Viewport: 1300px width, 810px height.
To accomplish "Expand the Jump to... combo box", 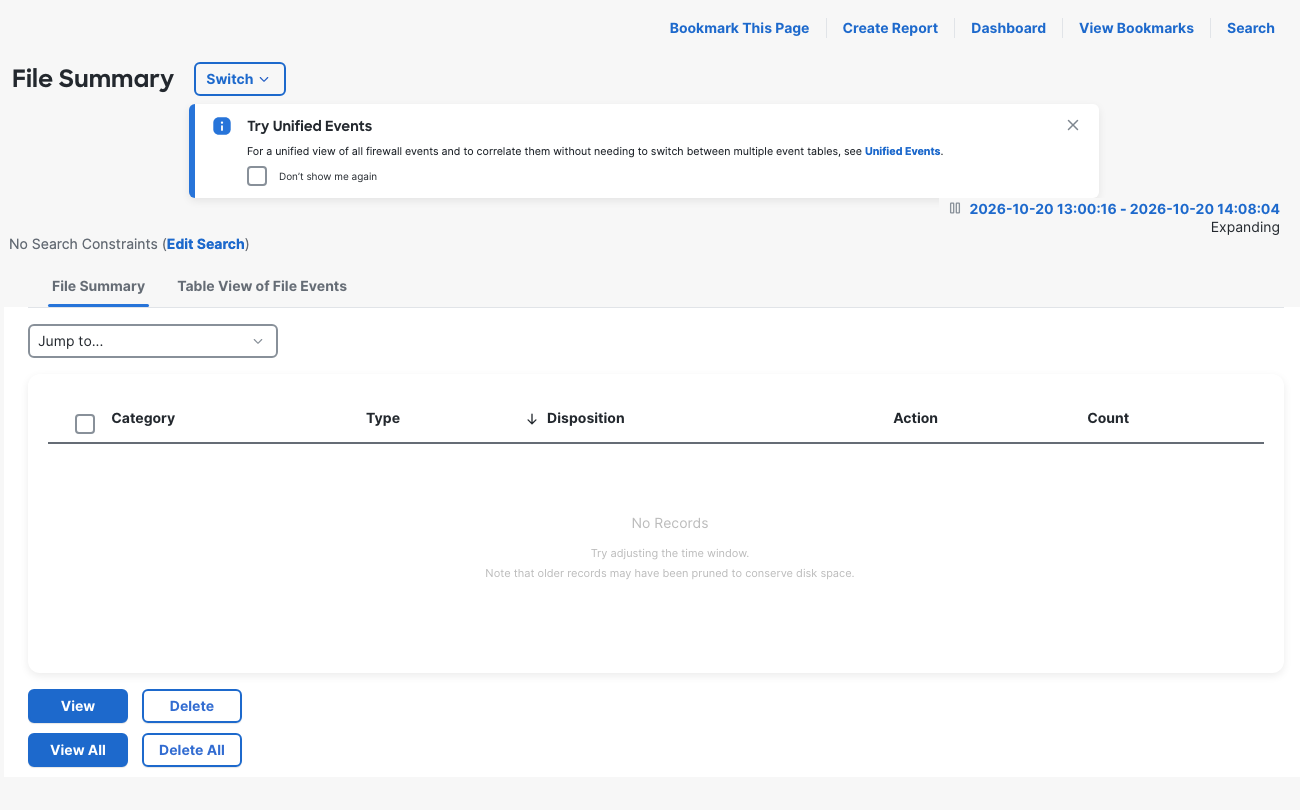I will coord(152,341).
